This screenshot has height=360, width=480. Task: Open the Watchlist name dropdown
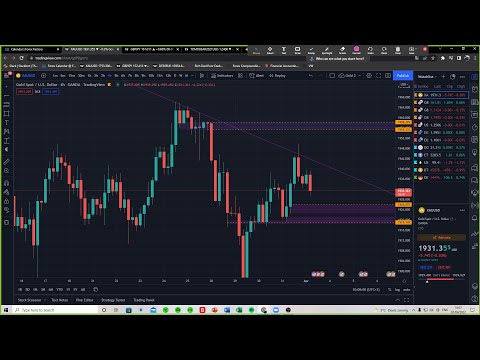(427, 77)
